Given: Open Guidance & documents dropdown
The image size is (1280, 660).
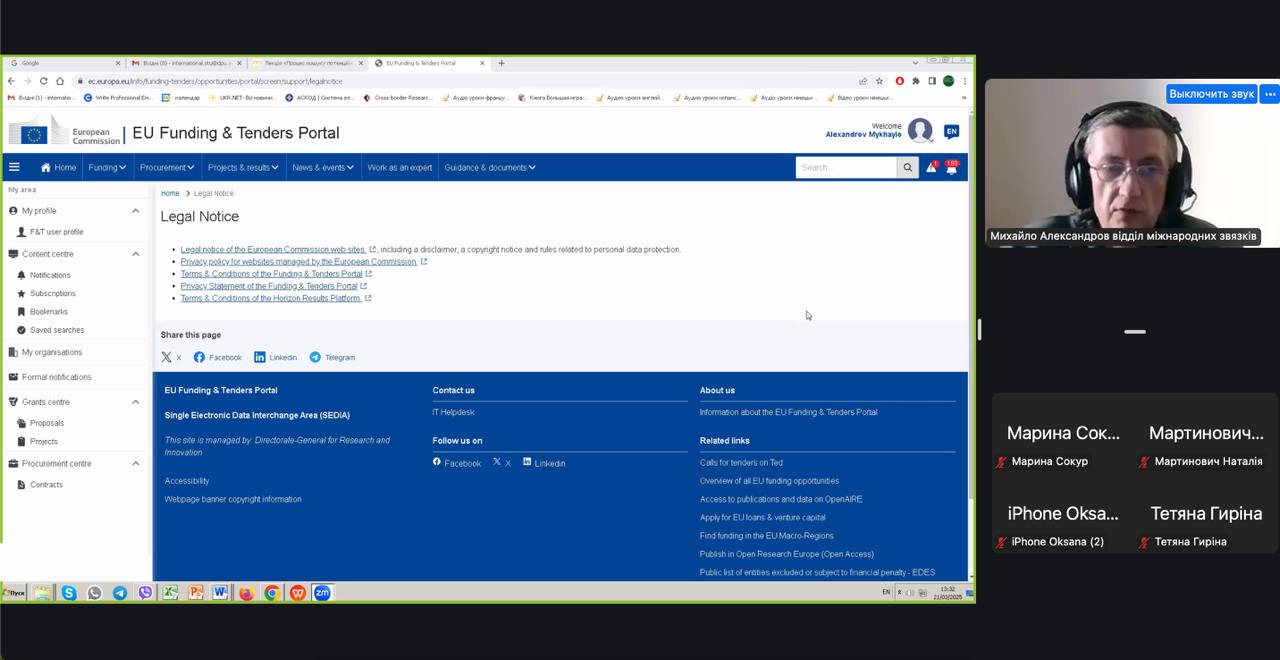Looking at the screenshot, I should (490, 167).
